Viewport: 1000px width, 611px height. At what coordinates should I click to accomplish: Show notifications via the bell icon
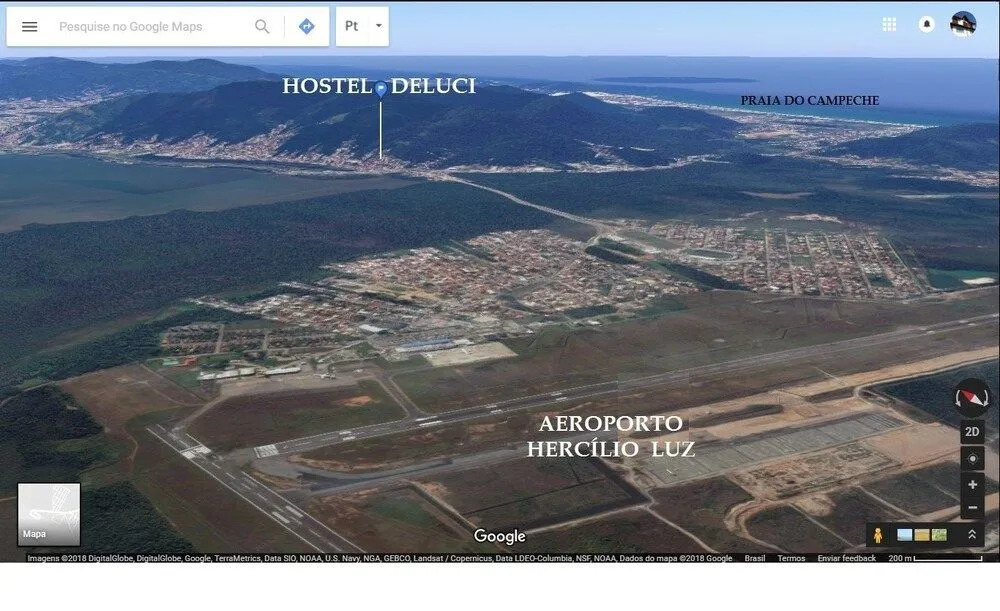(927, 24)
